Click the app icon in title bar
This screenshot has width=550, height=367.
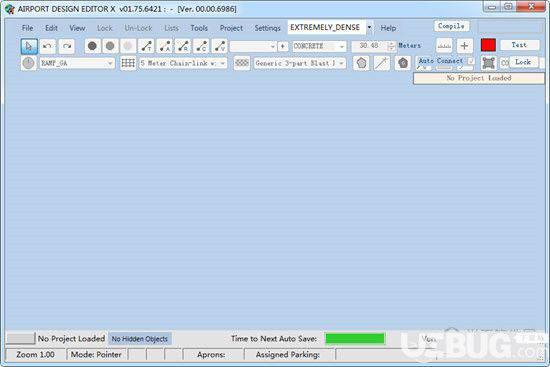tap(10, 9)
